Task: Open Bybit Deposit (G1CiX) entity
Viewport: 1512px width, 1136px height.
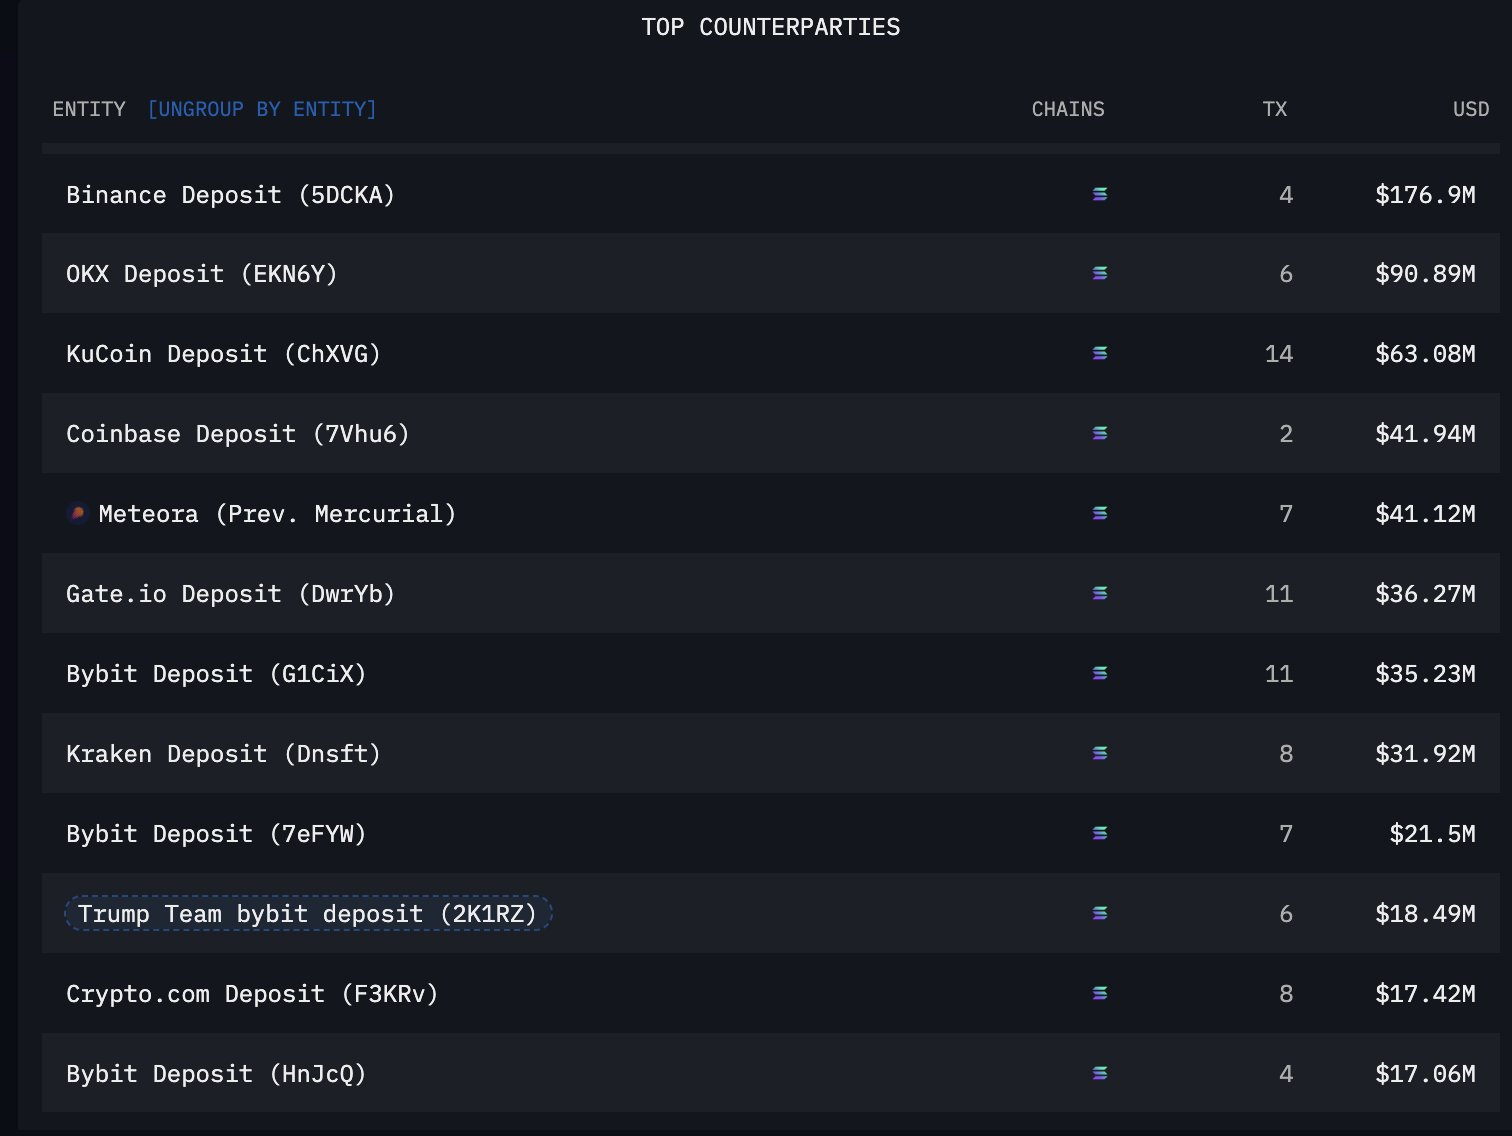Action: 216,674
